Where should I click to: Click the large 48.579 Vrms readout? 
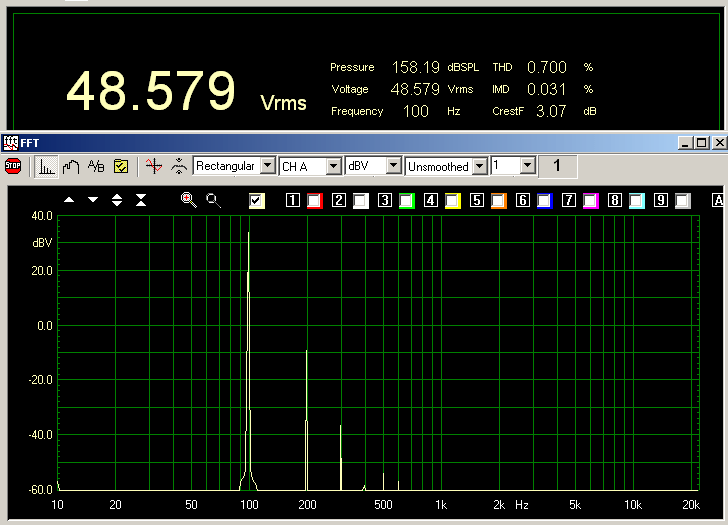coord(187,91)
